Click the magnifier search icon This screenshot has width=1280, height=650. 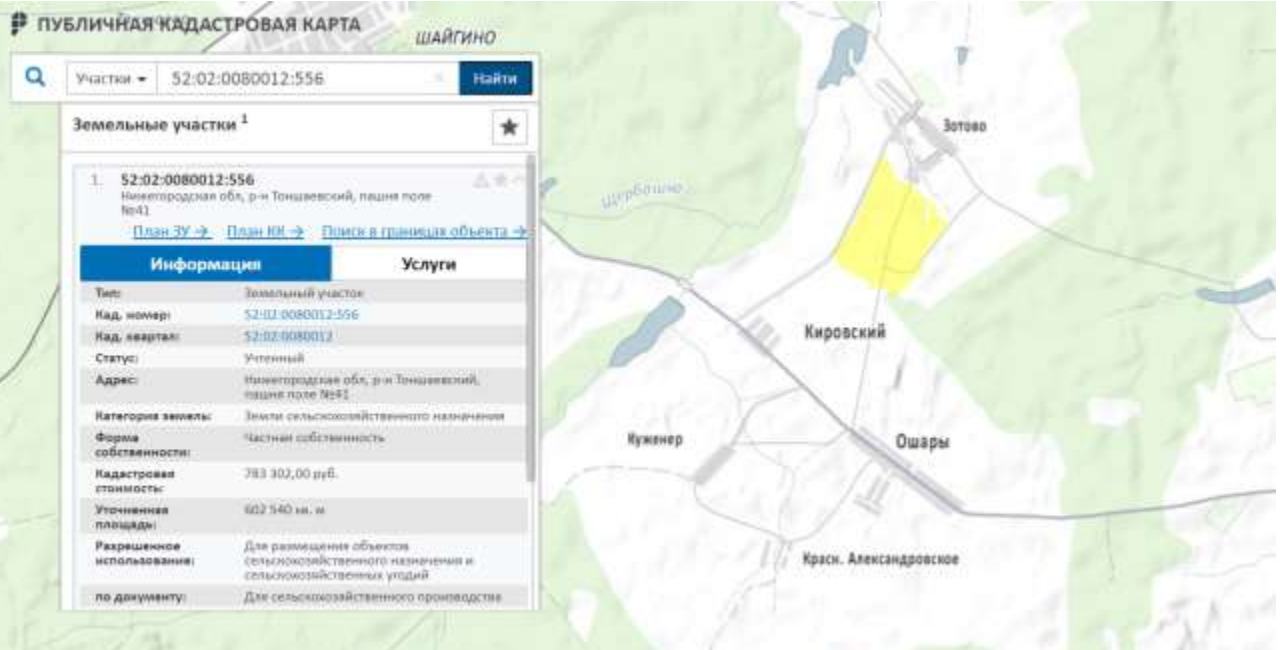35,78
